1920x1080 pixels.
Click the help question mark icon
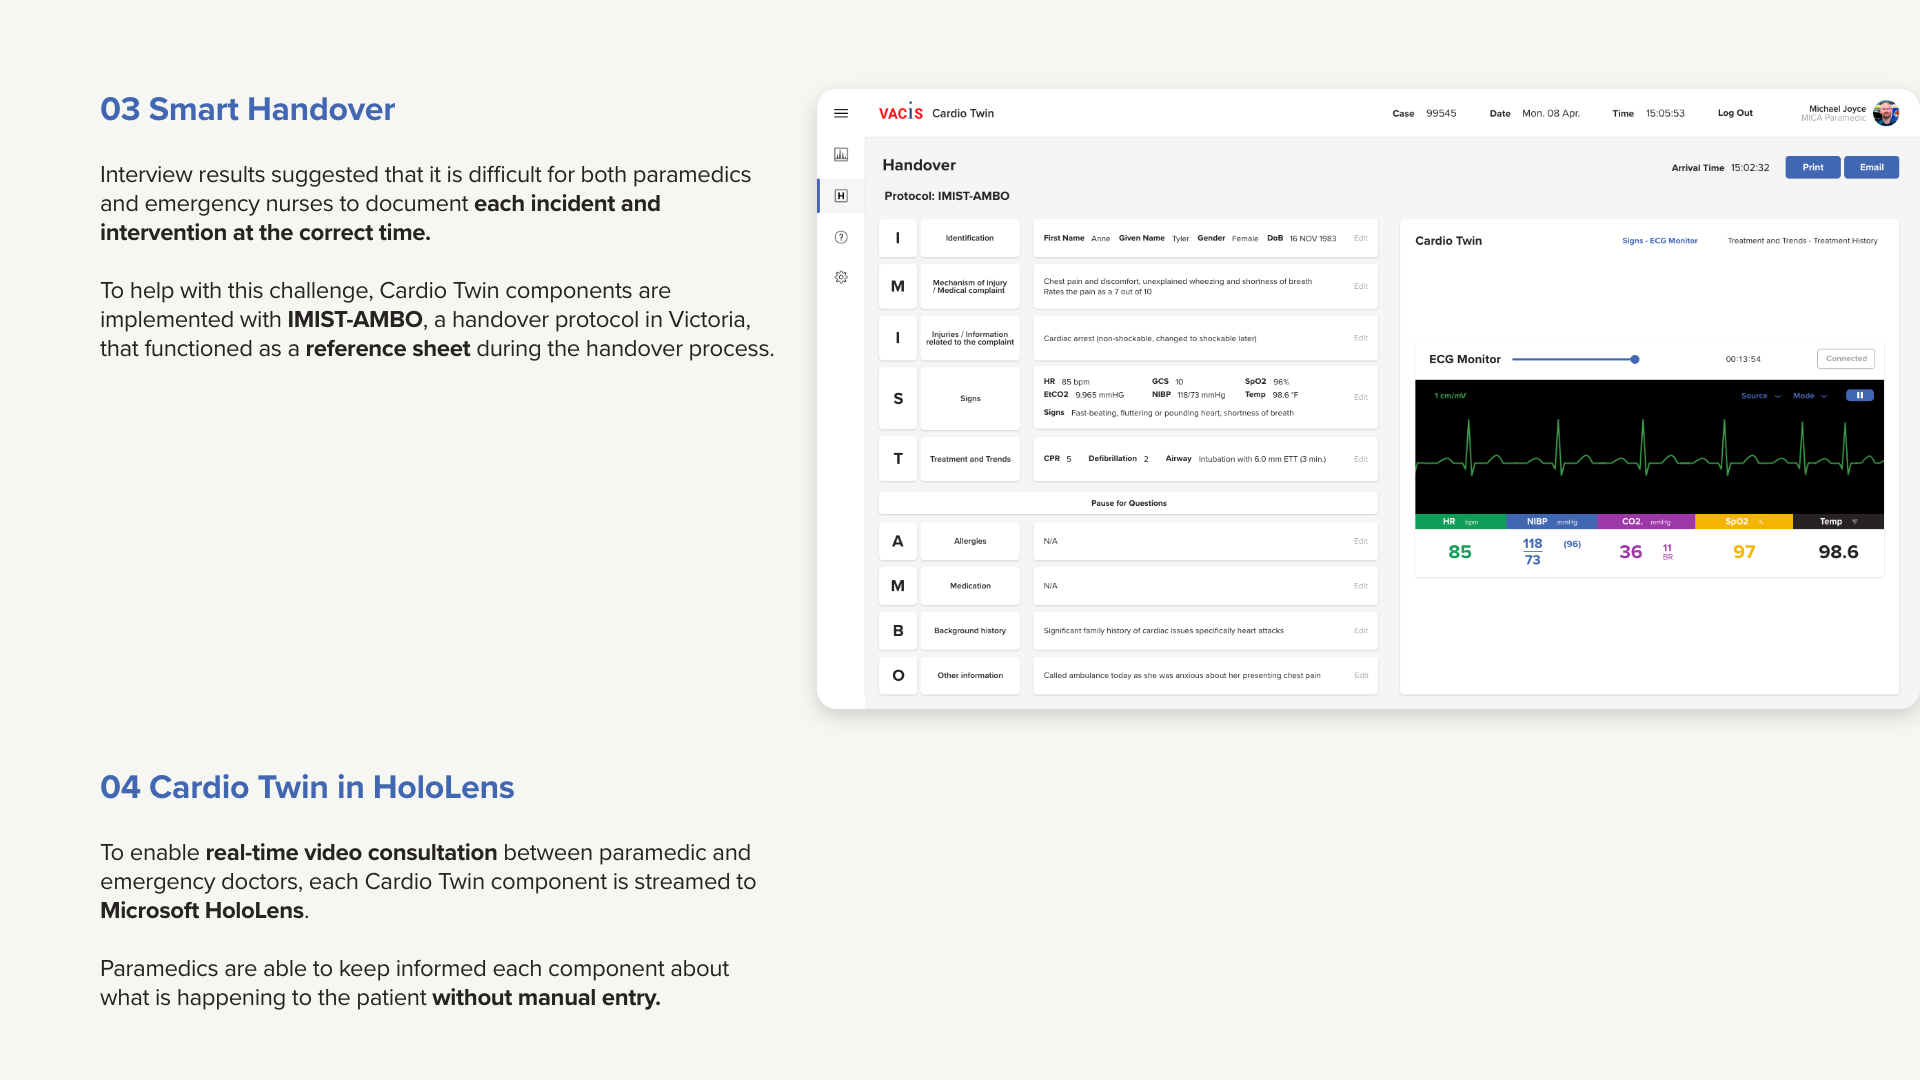point(841,237)
